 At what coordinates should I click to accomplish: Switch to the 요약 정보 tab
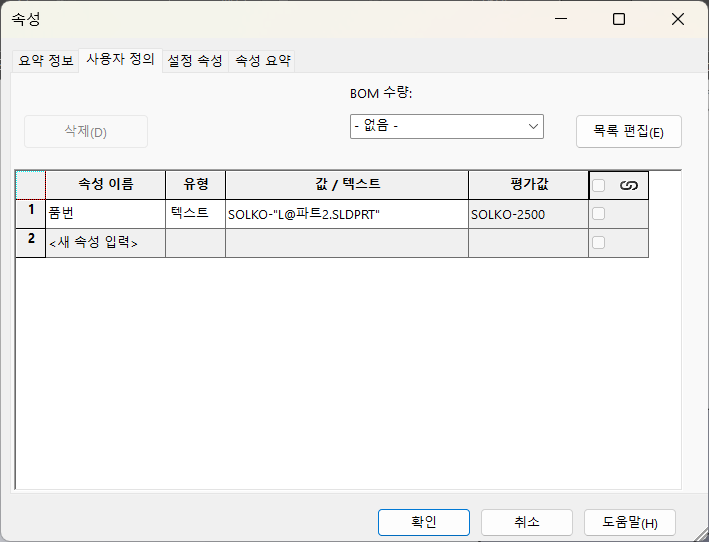click(46, 61)
